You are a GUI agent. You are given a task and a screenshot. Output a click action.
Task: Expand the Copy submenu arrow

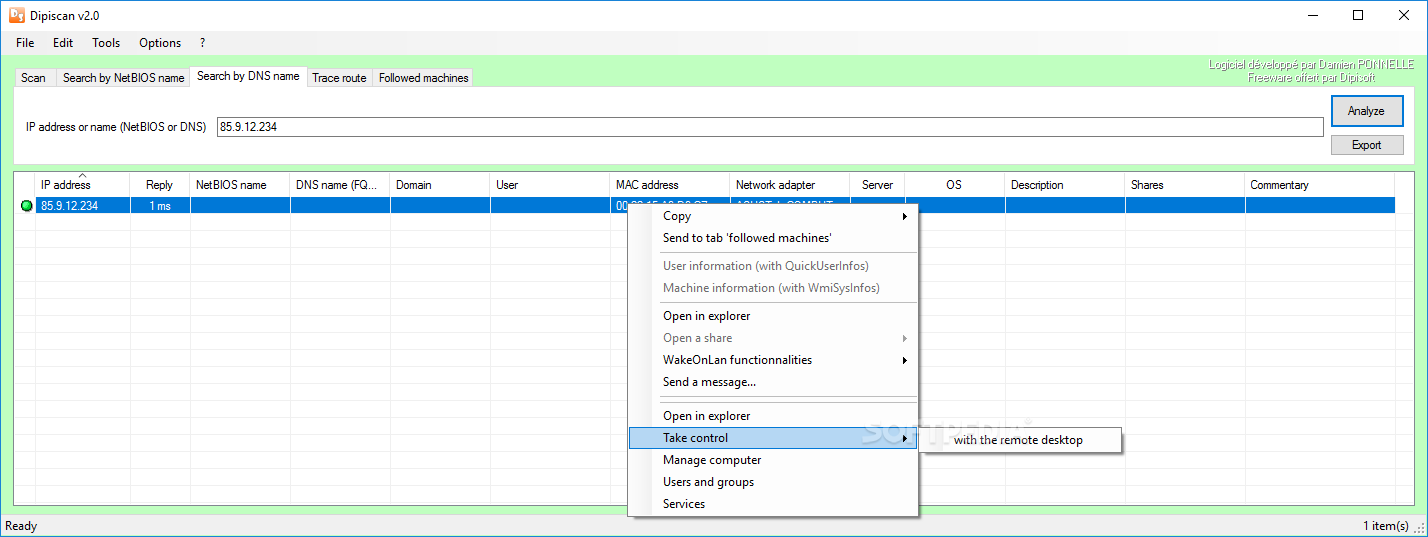pyautogui.click(x=905, y=216)
